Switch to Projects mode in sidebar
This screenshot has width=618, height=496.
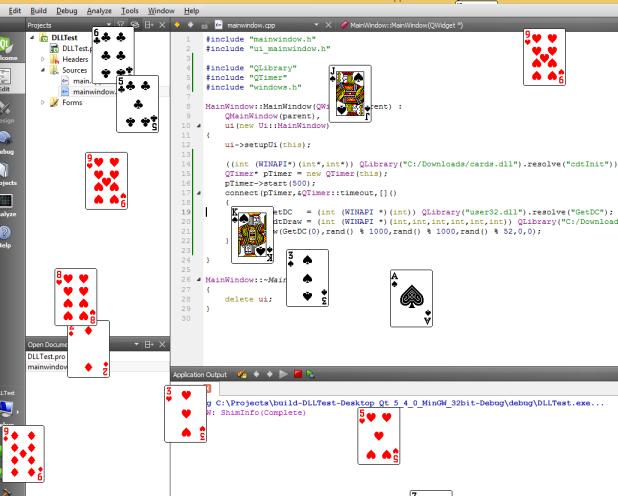[6, 174]
